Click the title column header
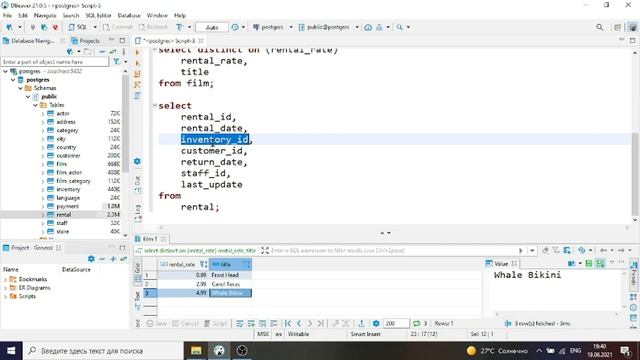Image resolution: width=640 pixels, height=360 pixels. tap(230, 264)
